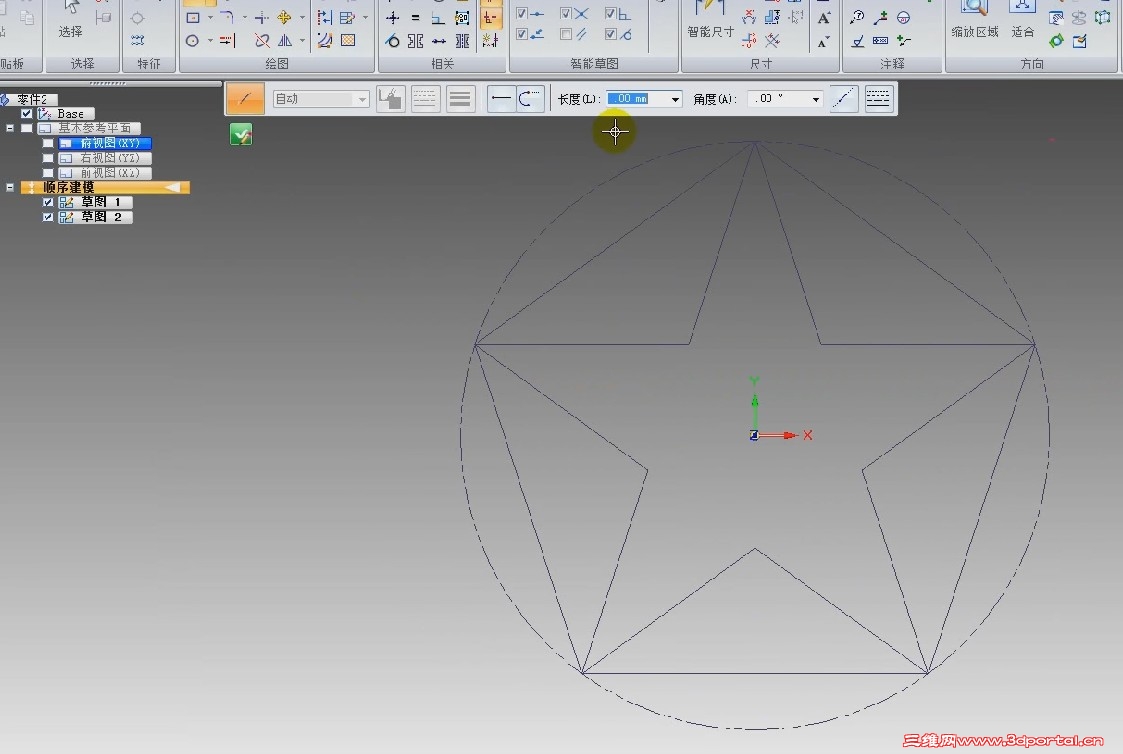Apply the Tangent relationship constraint
1123x754 pixels.
[392, 41]
